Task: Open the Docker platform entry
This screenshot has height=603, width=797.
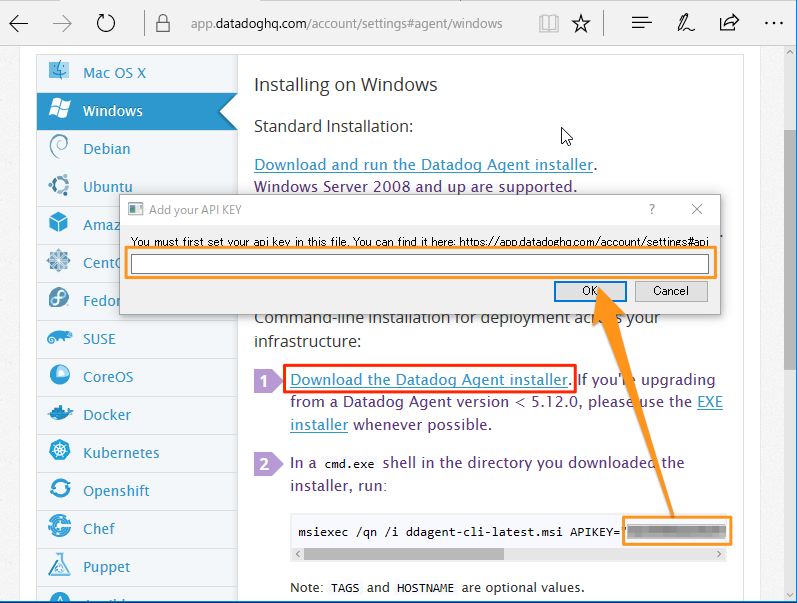Action: click(x=137, y=415)
